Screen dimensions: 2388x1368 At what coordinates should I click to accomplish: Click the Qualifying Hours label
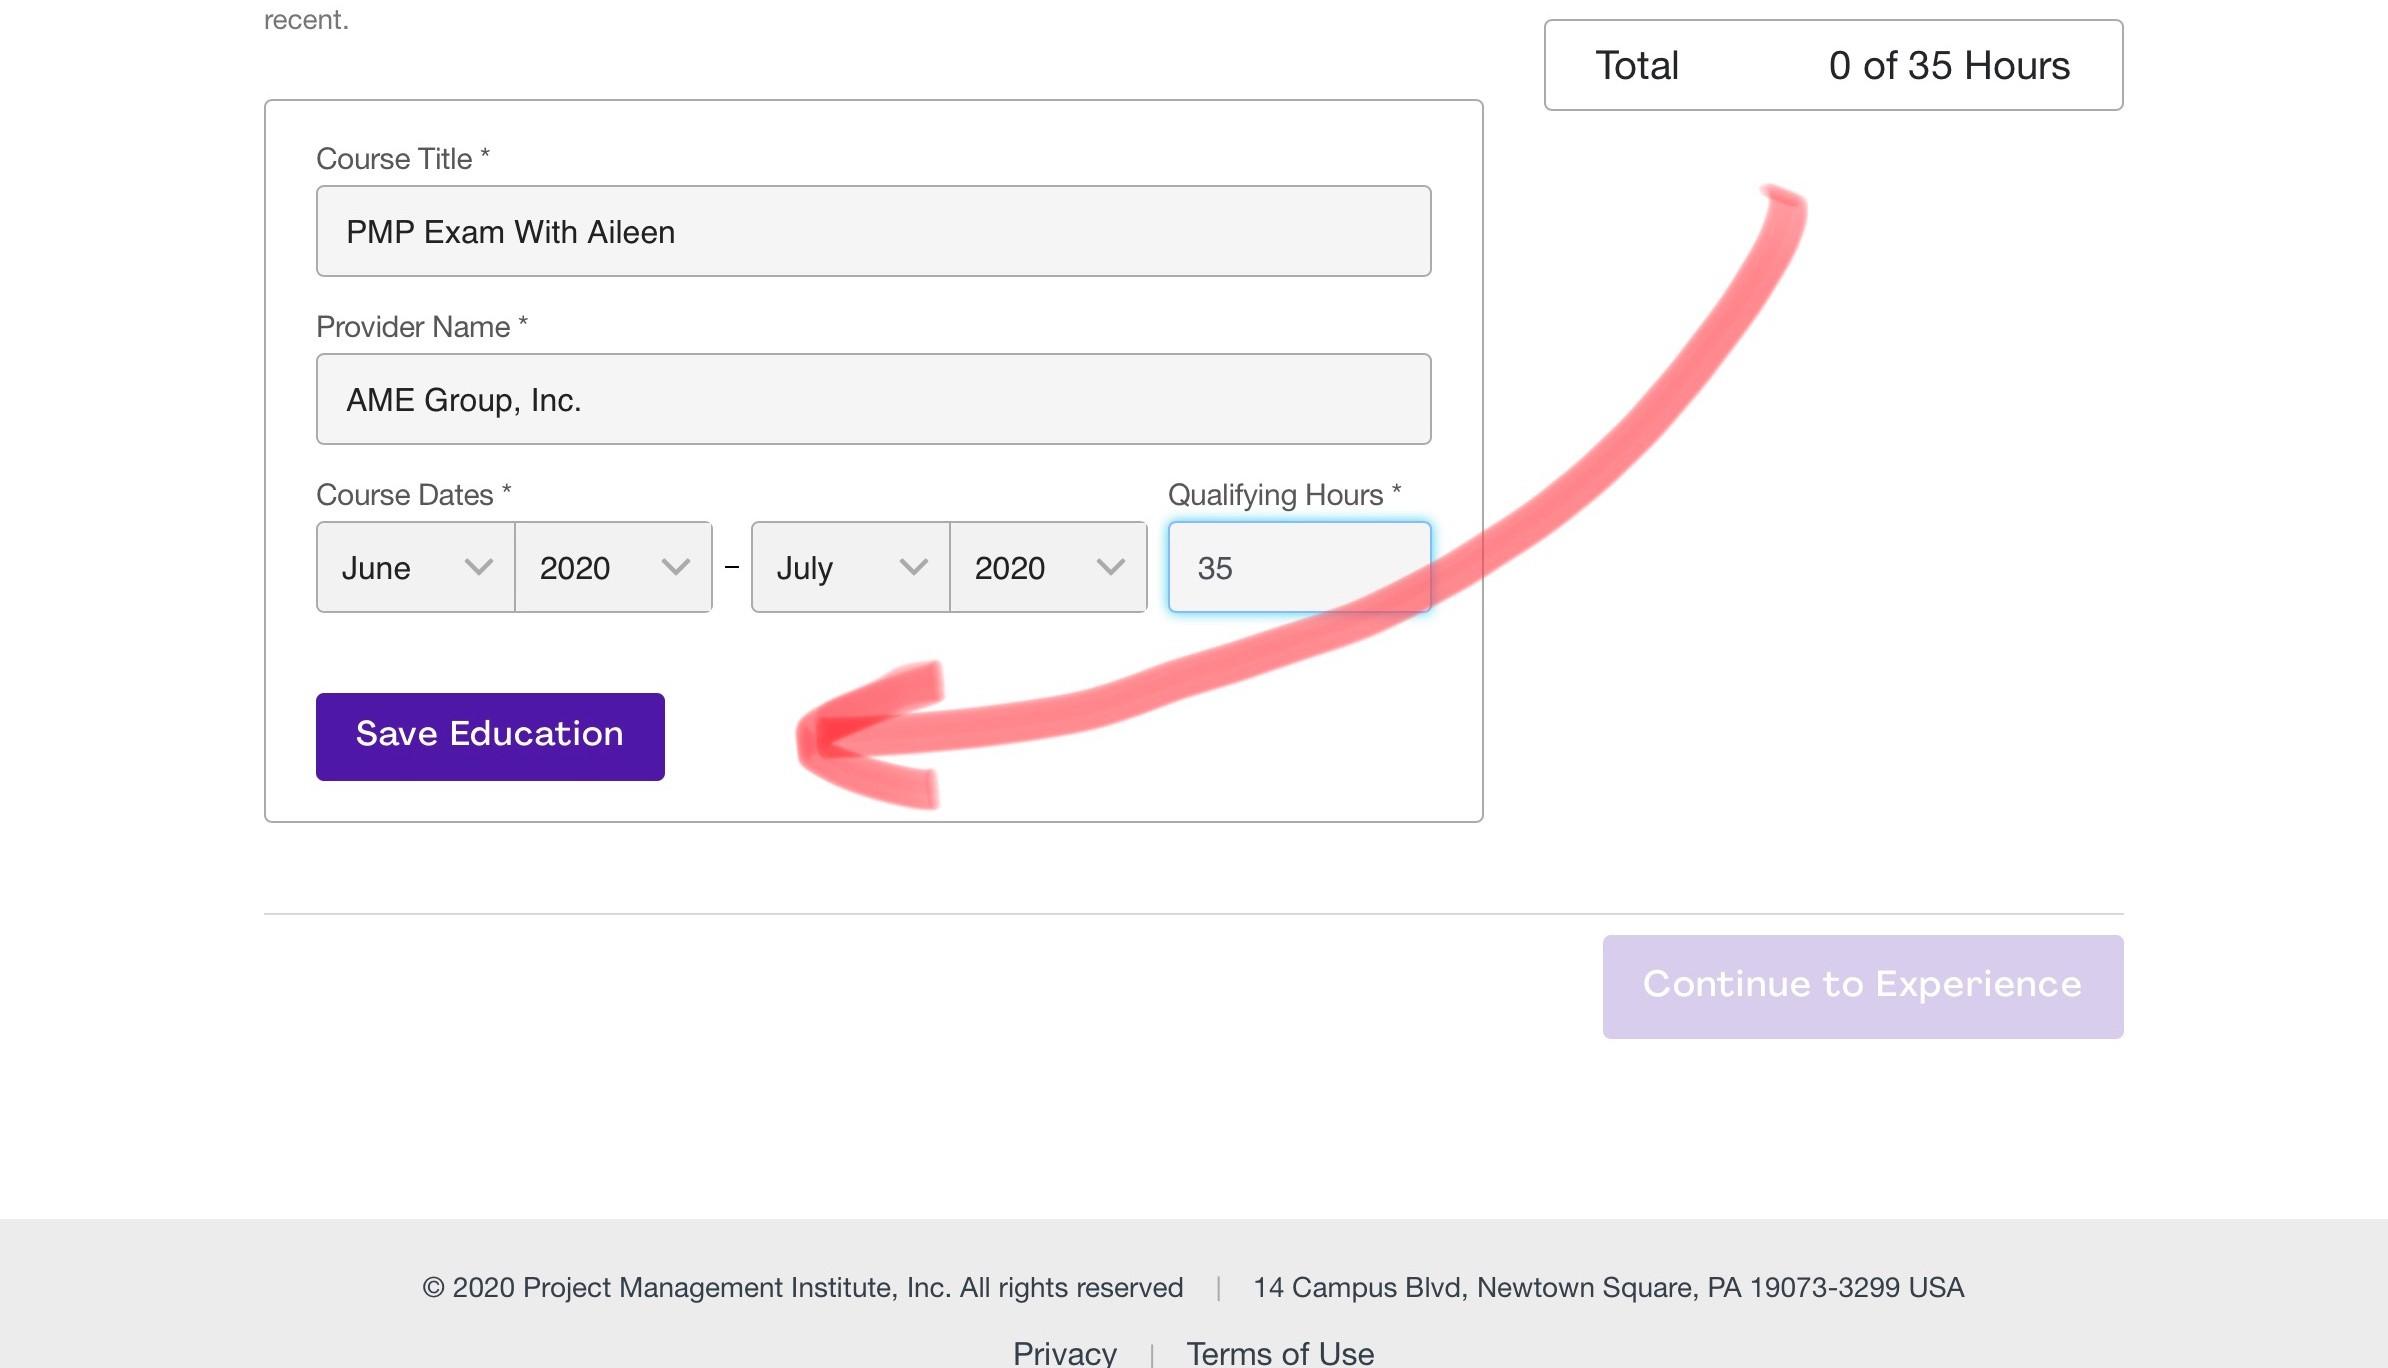pos(1275,495)
